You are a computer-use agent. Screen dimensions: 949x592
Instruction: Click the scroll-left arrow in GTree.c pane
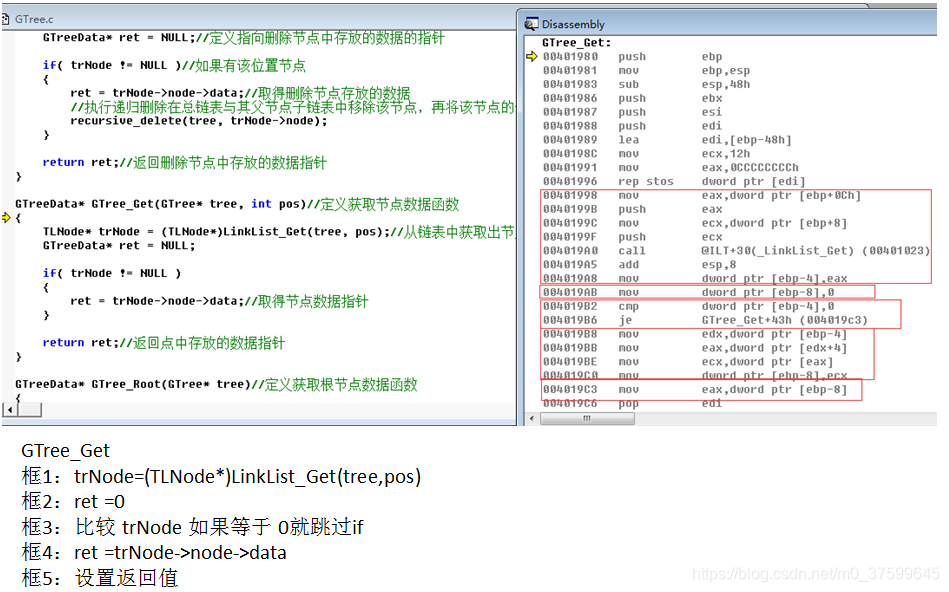pyautogui.click(x=10, y=410)
